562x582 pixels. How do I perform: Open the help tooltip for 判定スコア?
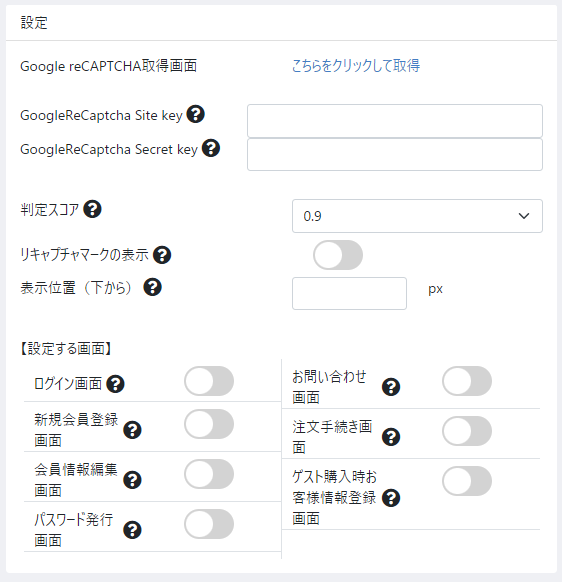92,209
